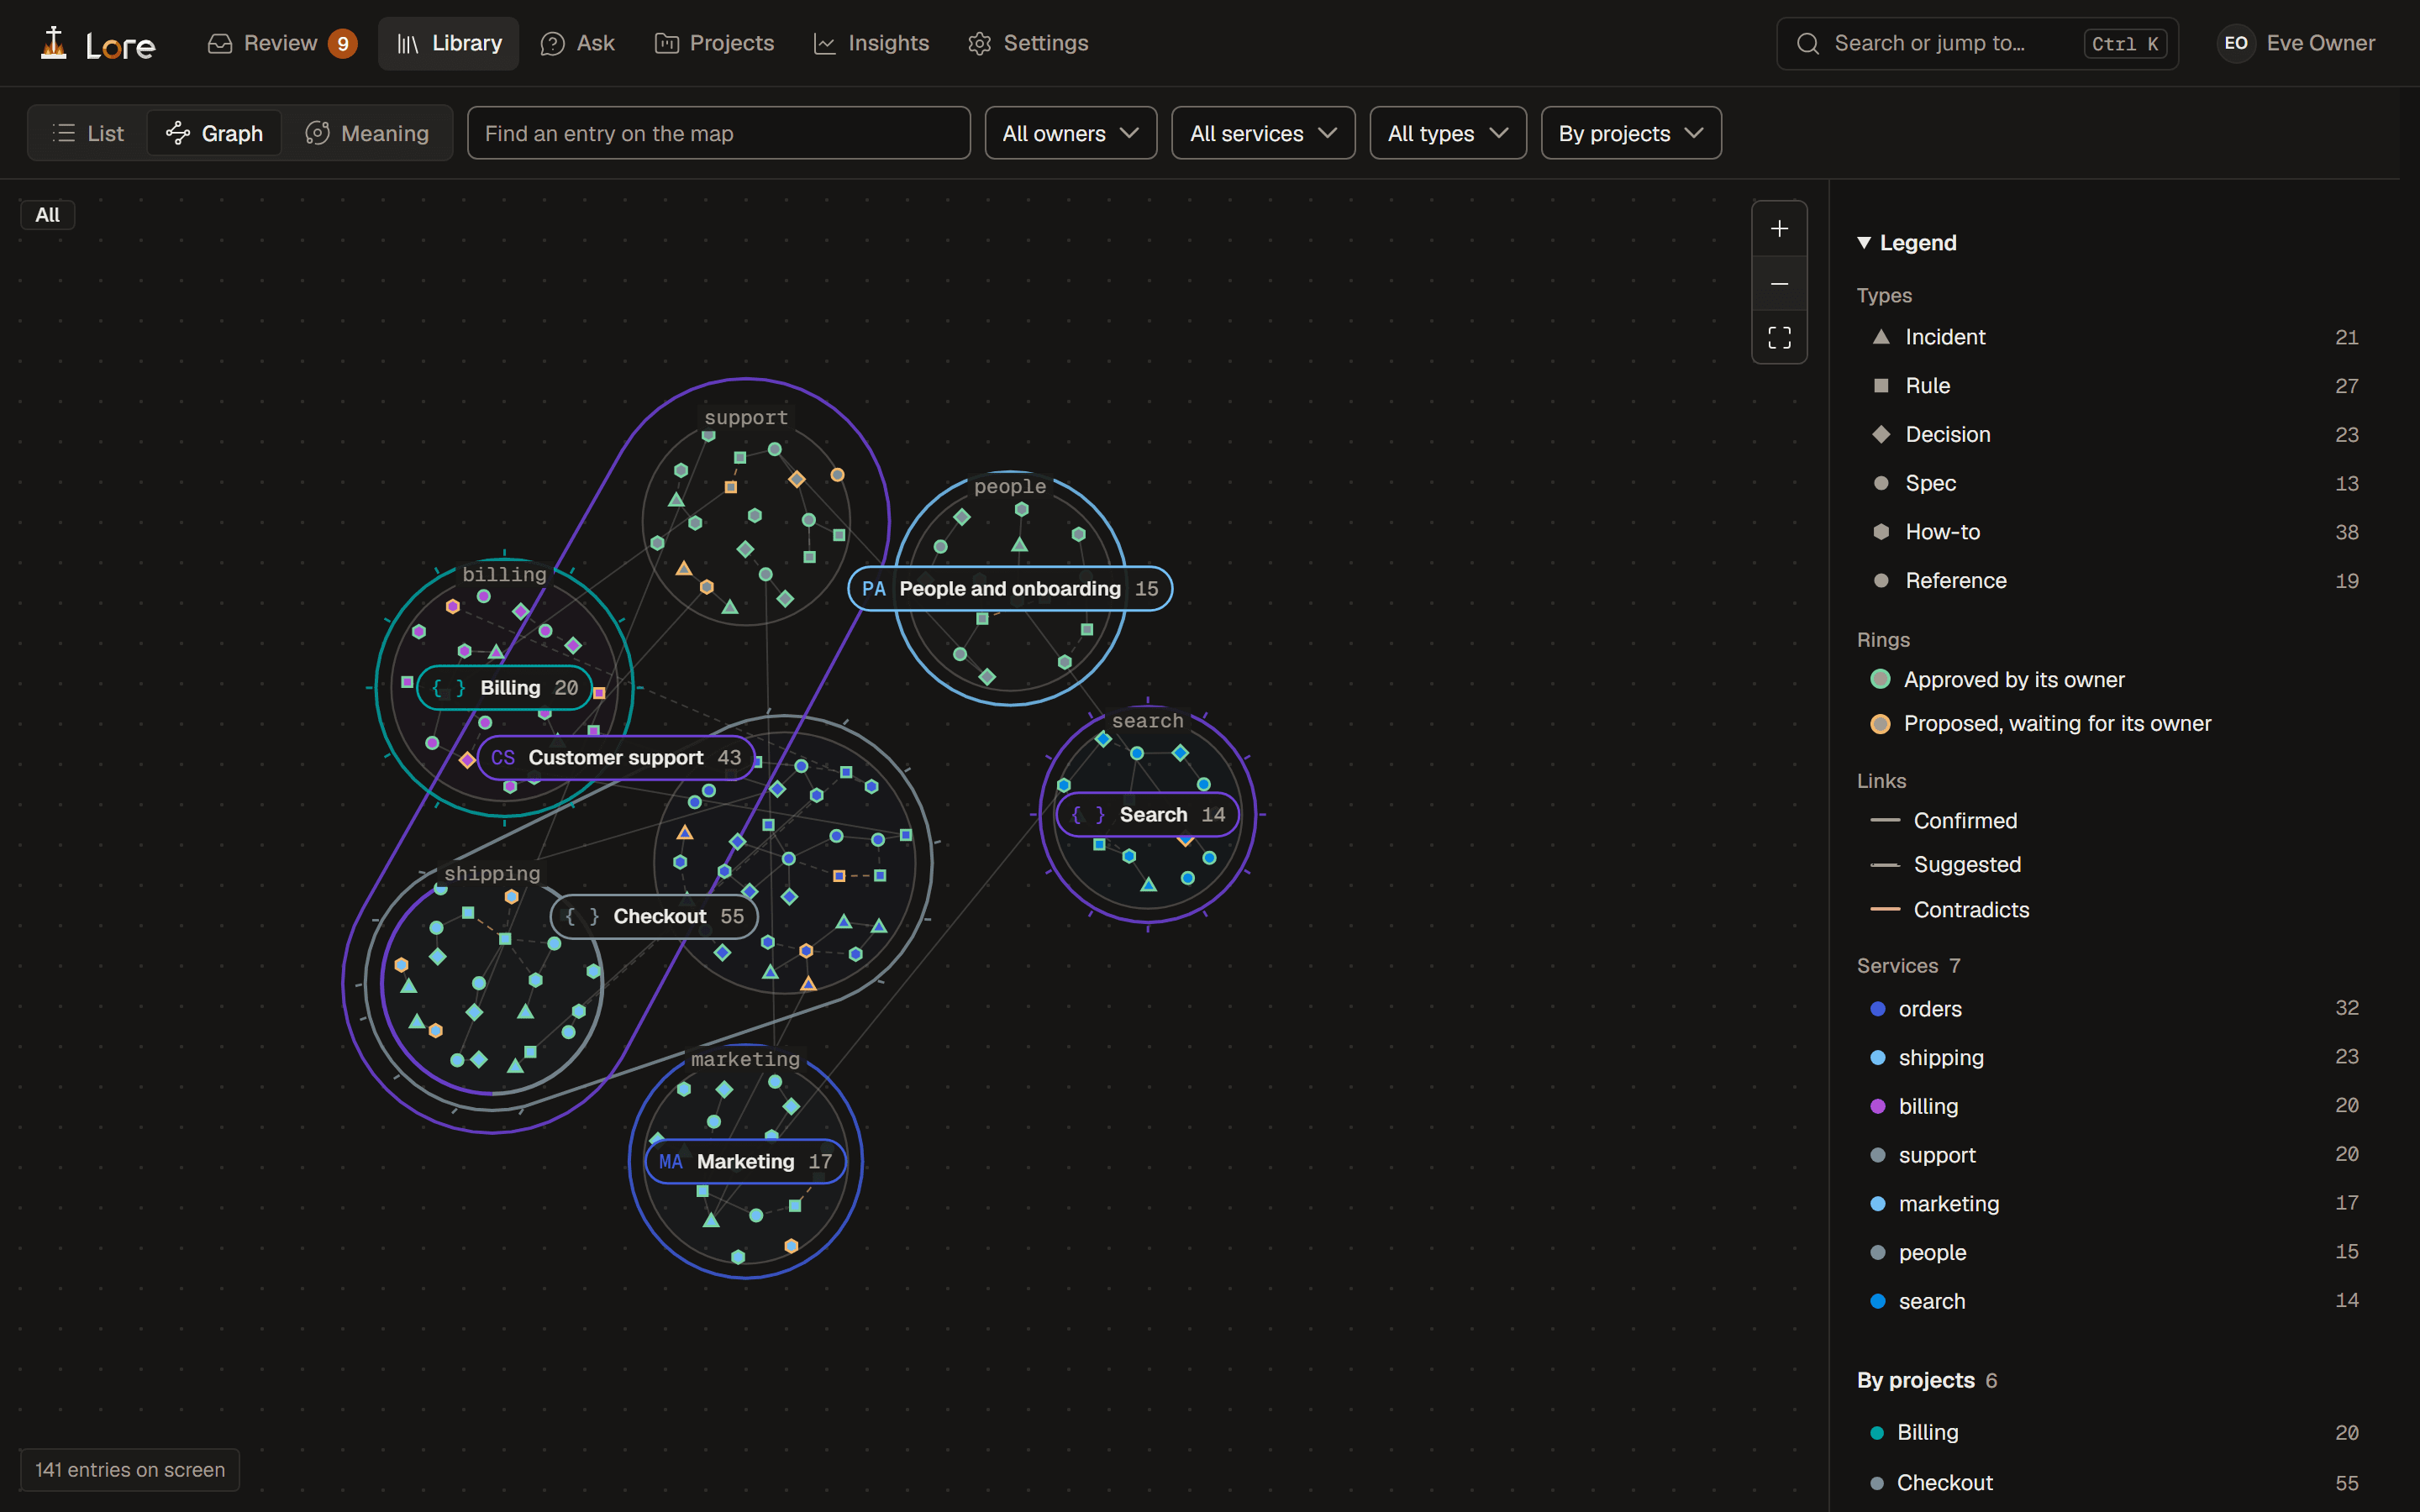The width and height of the screenshot is (2420, 1512).
Task: Select marketing service in legend
Action: [2114, 1204]
